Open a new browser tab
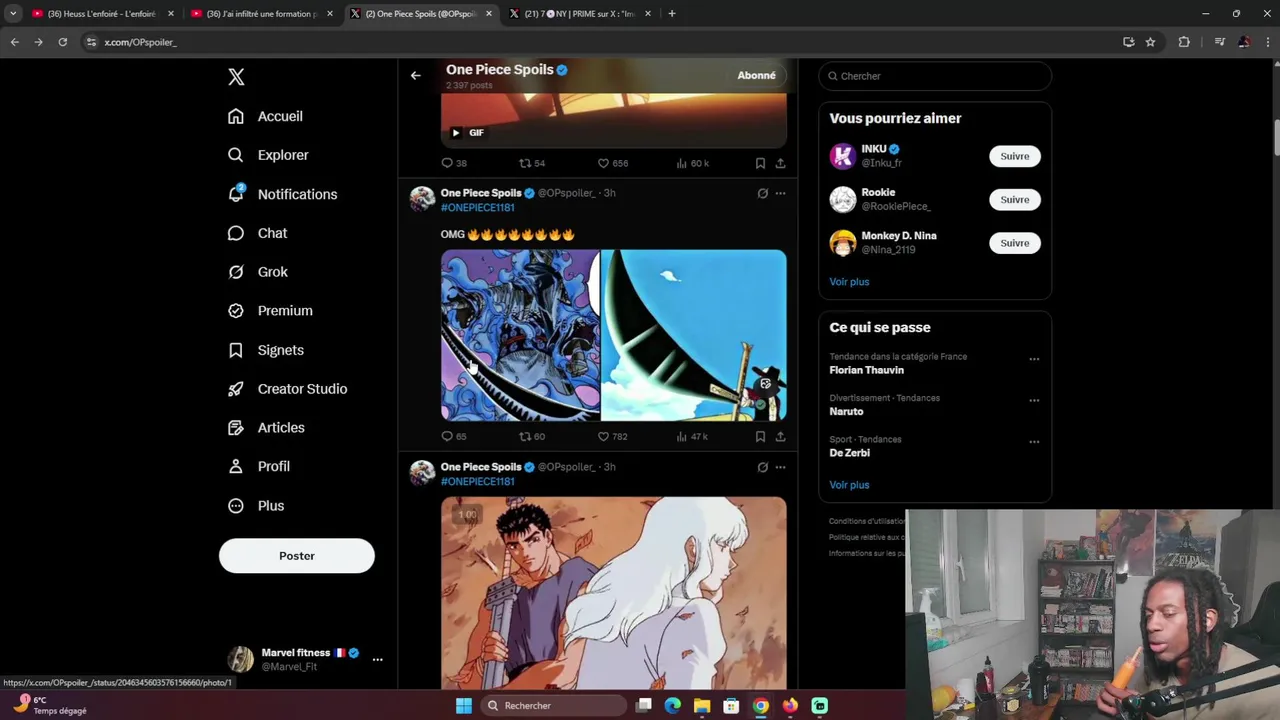The height and width of the screenshot is (720, 1280). pyautogui.click(x=672, y=14)
